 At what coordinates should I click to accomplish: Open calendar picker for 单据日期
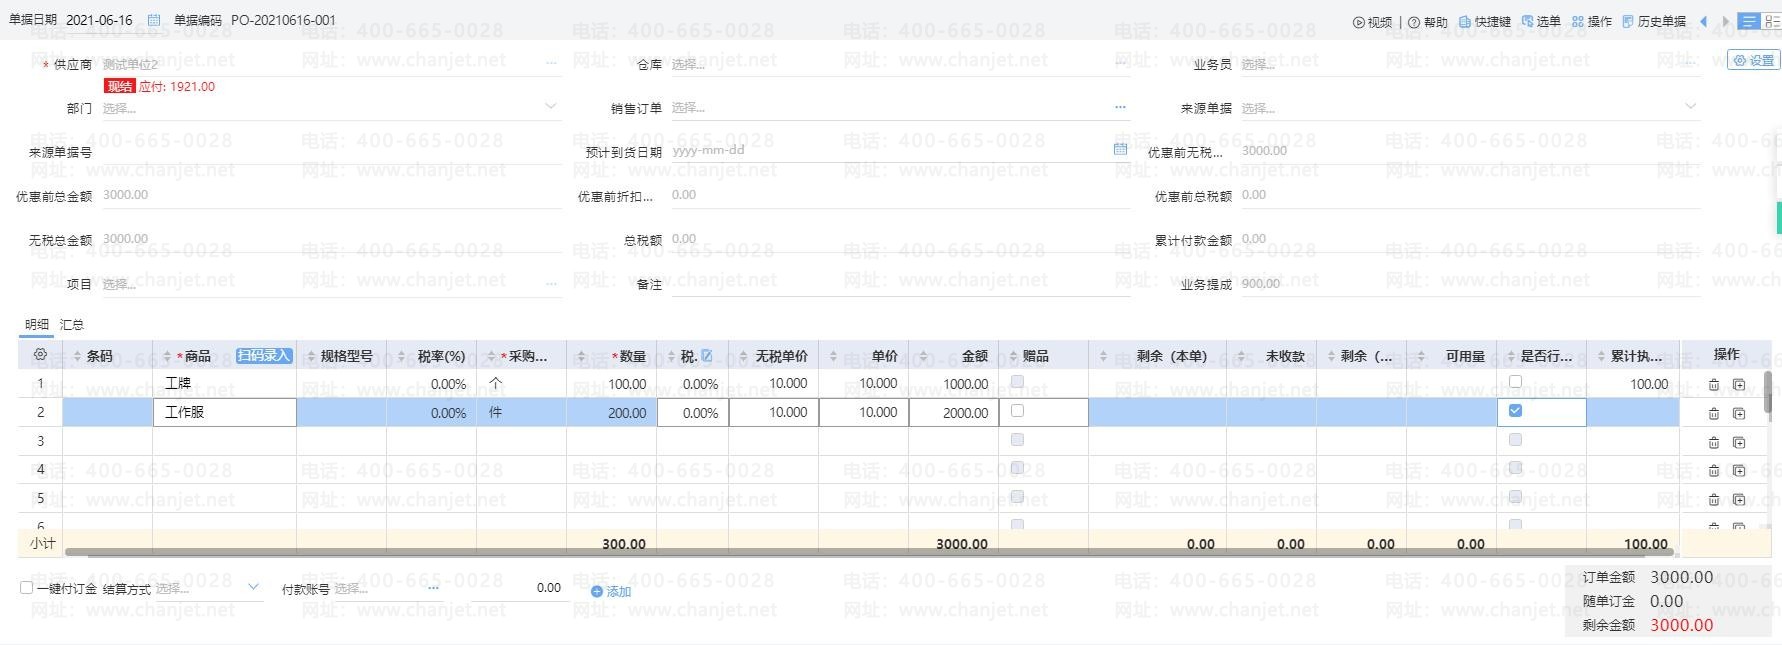153,20
